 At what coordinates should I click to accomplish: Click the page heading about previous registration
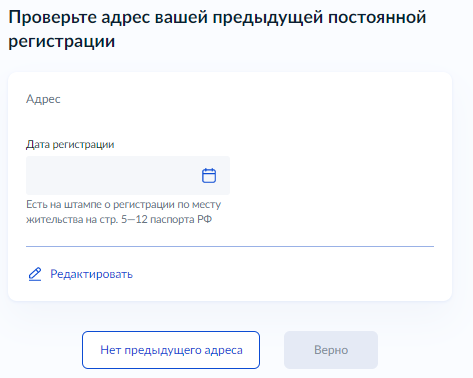pos(217,29)
